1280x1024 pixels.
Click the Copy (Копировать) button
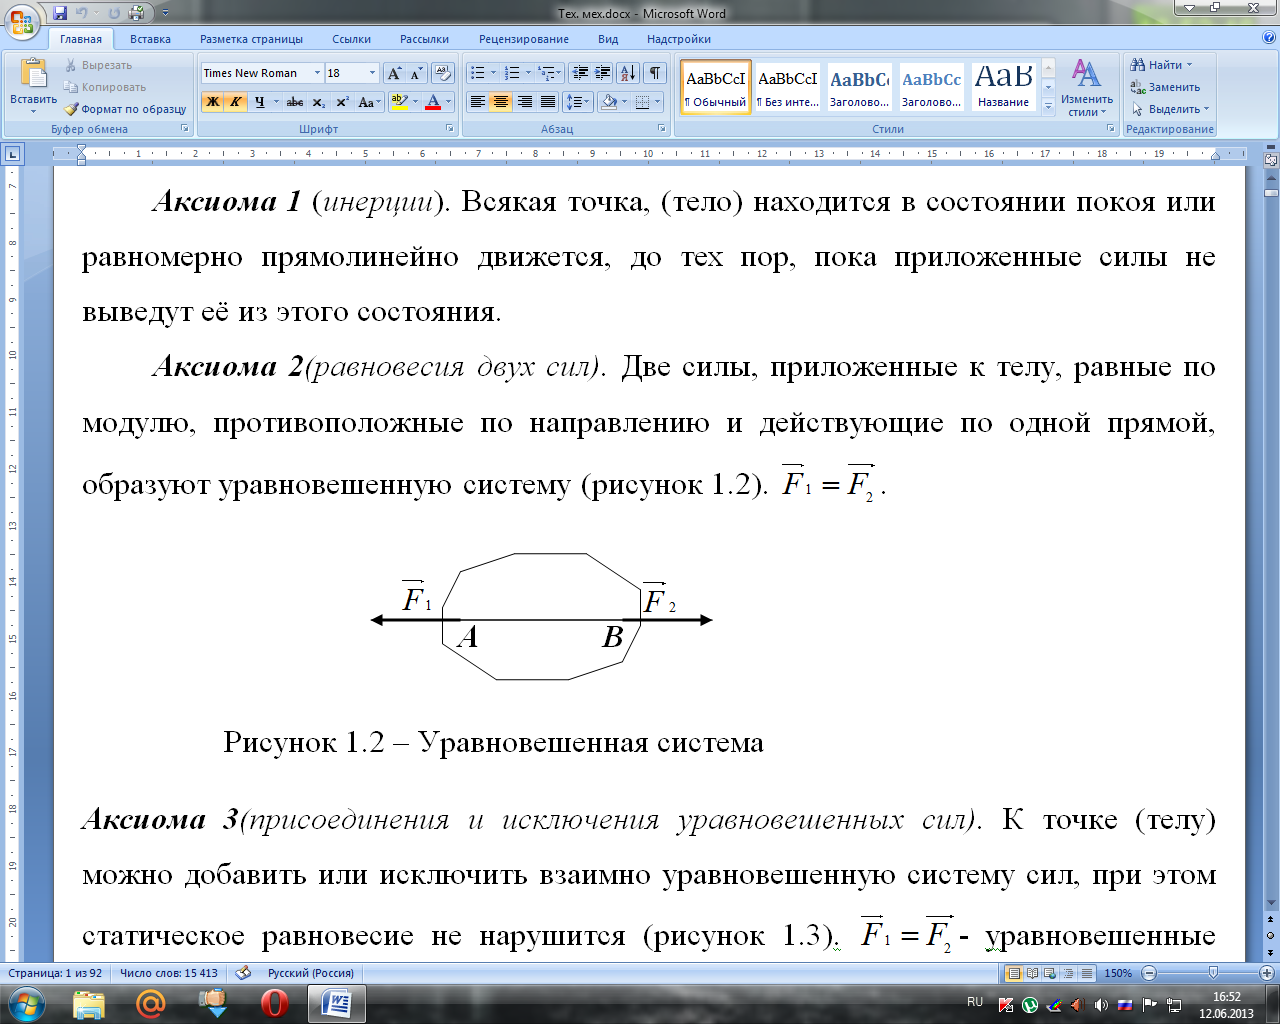(105, 87)
